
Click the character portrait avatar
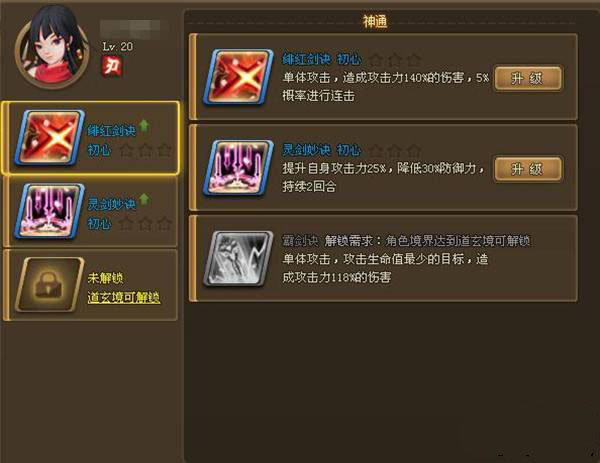click(x=52, y=48)
